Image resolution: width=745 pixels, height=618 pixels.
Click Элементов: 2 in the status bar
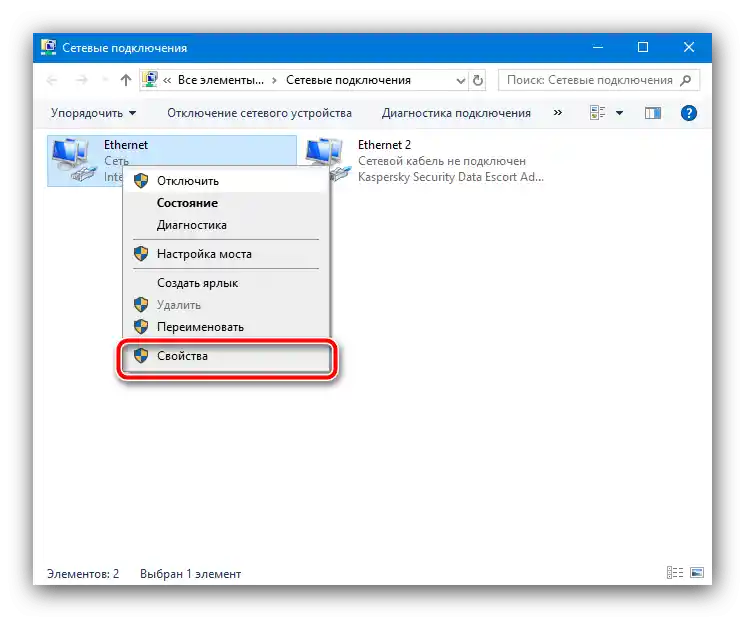(x=83, y=574)
